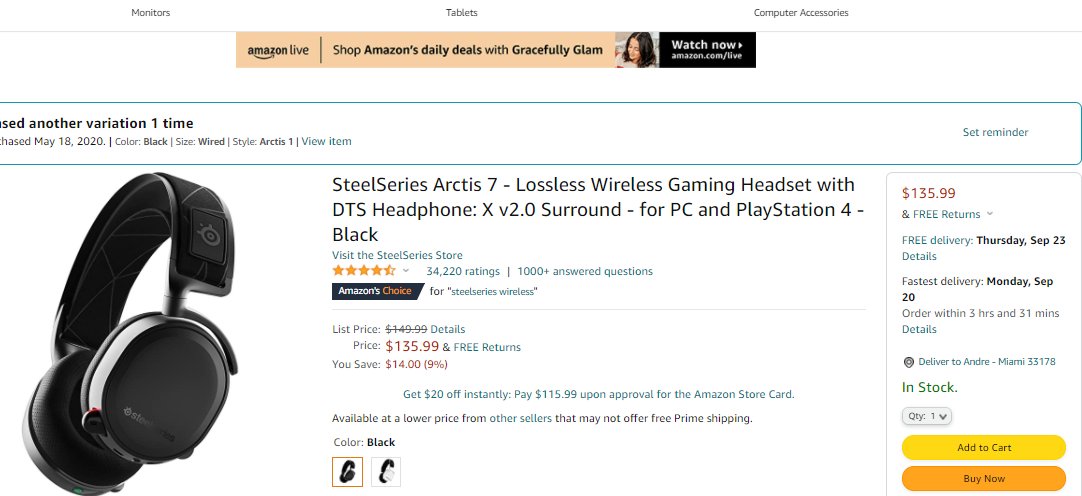Open 1000+ answered questions link
The image size is (1082, 496).
click(585, 271)
